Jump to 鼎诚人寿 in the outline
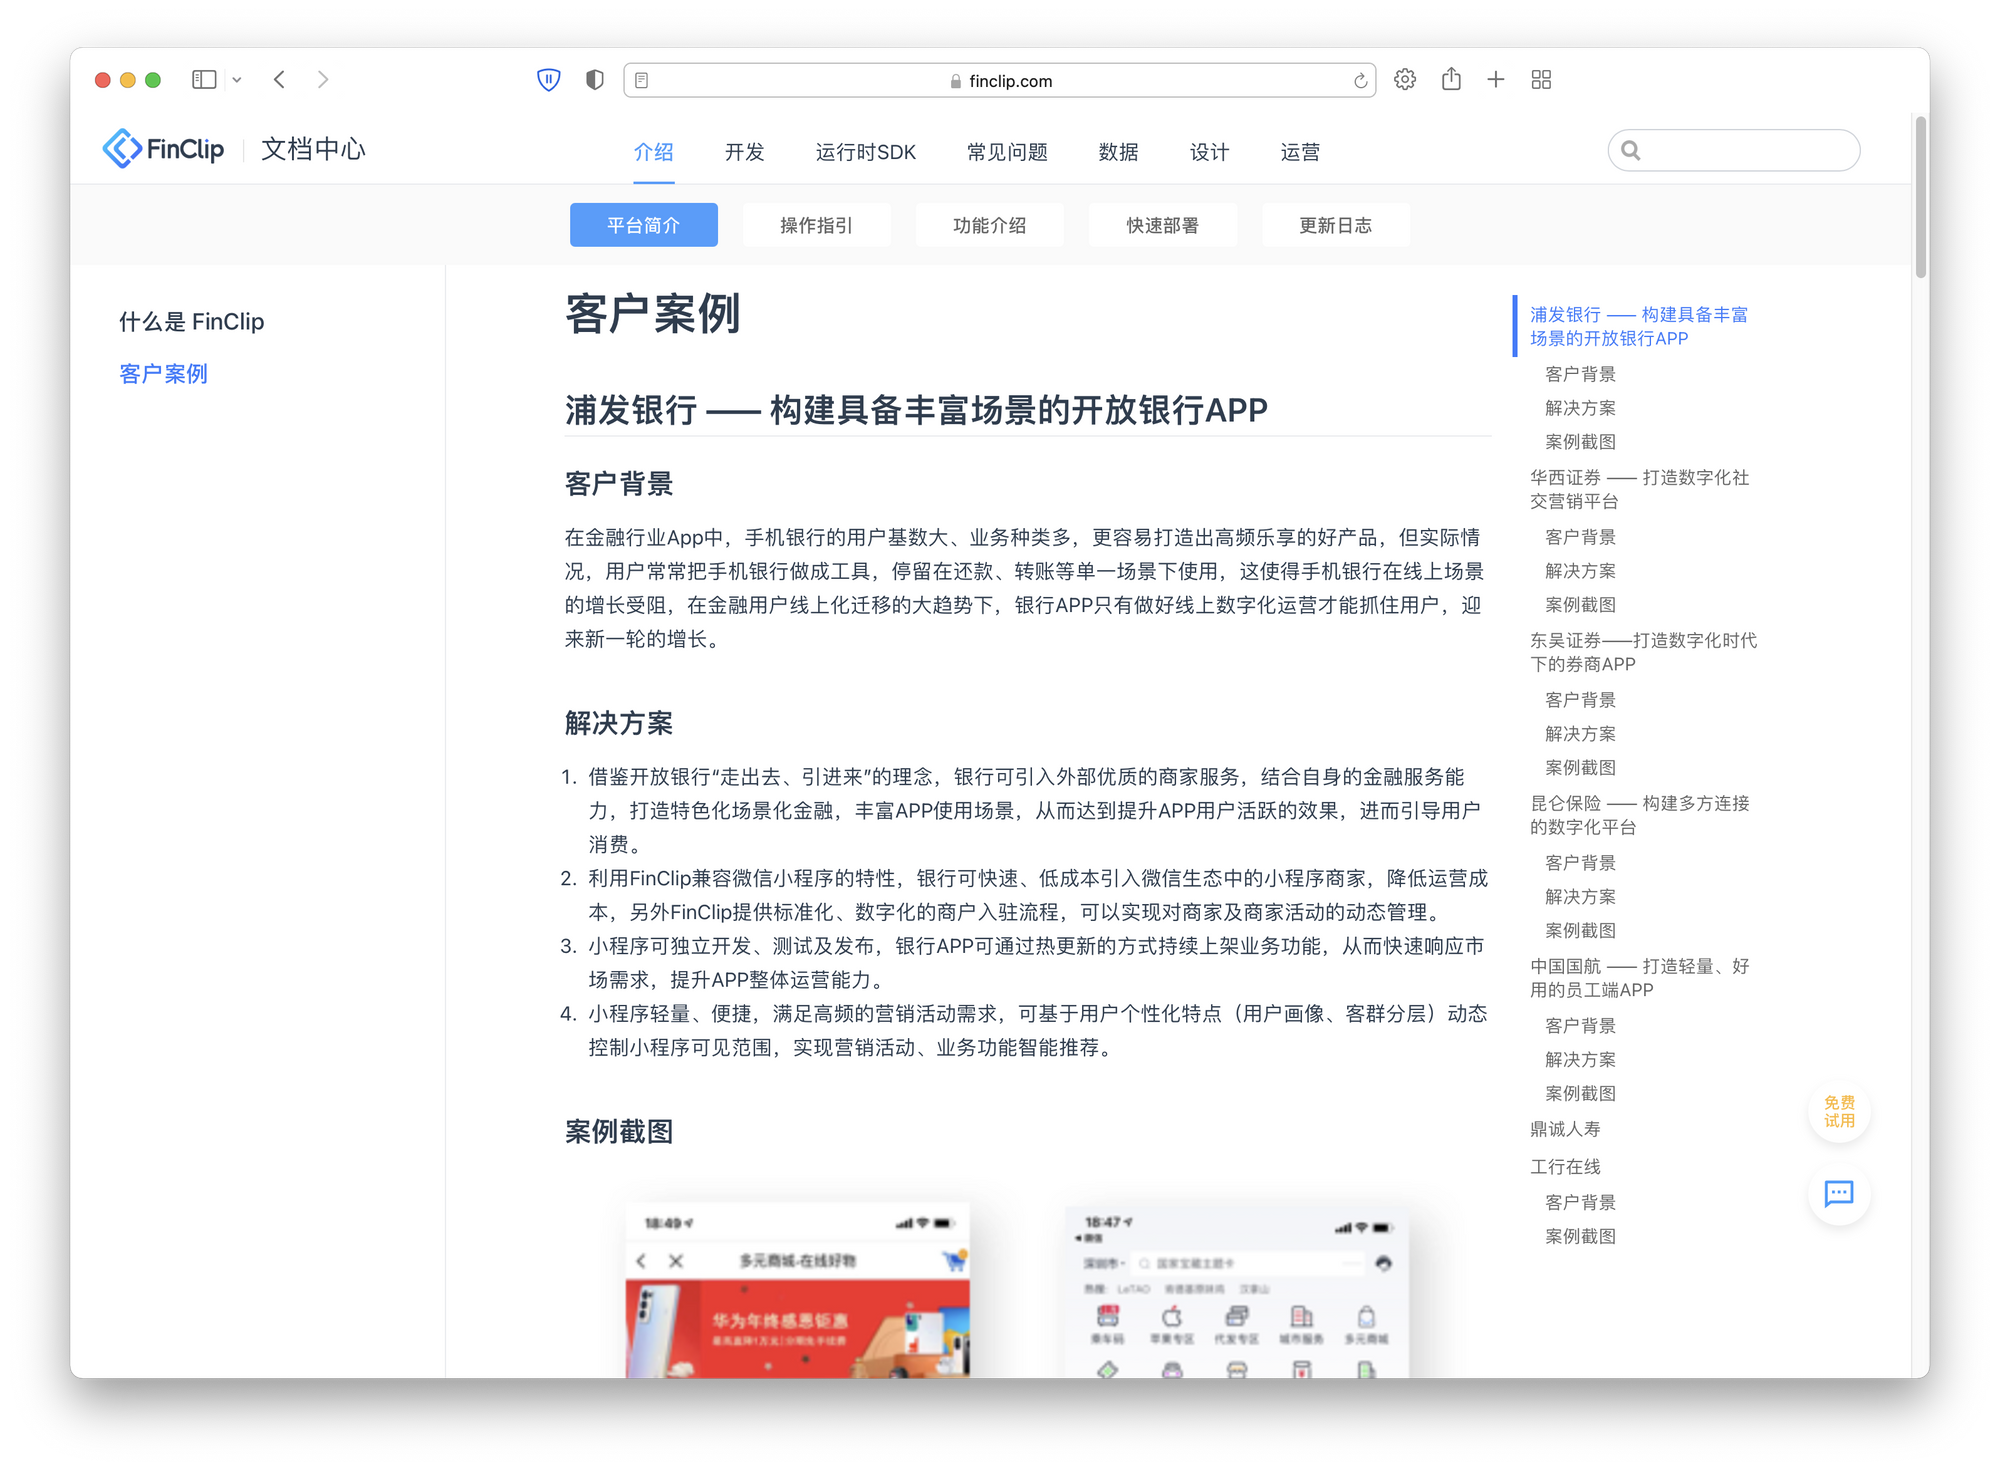Viewport: 2000px width, 1471px height. (x=1566, y=1130)
